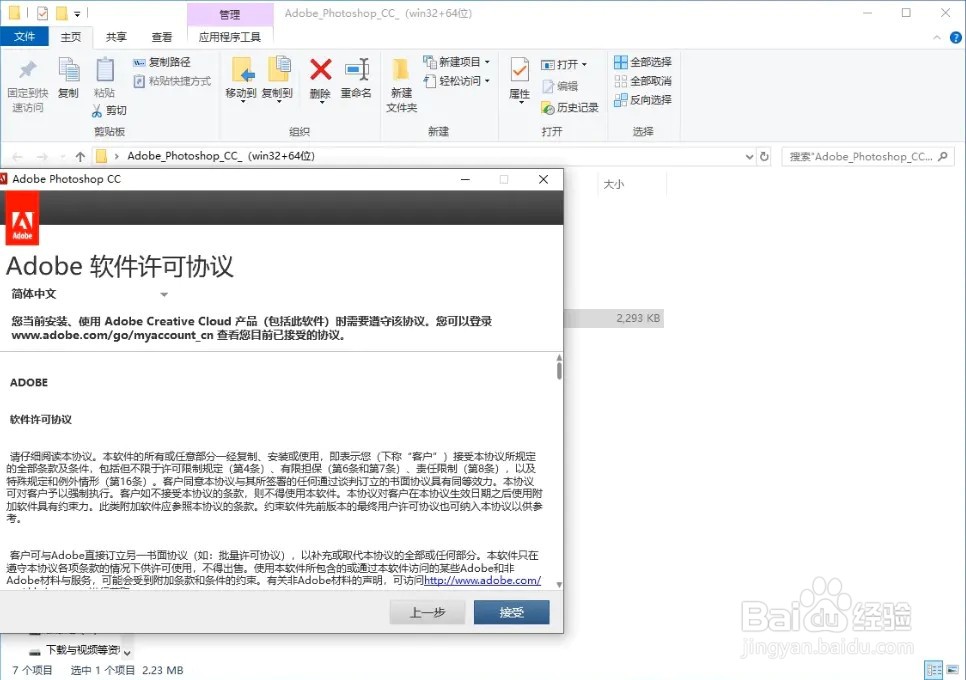This screenshot has width=966, height=680.
Task: Open the Move to folder menu
Action: point(241,78)
